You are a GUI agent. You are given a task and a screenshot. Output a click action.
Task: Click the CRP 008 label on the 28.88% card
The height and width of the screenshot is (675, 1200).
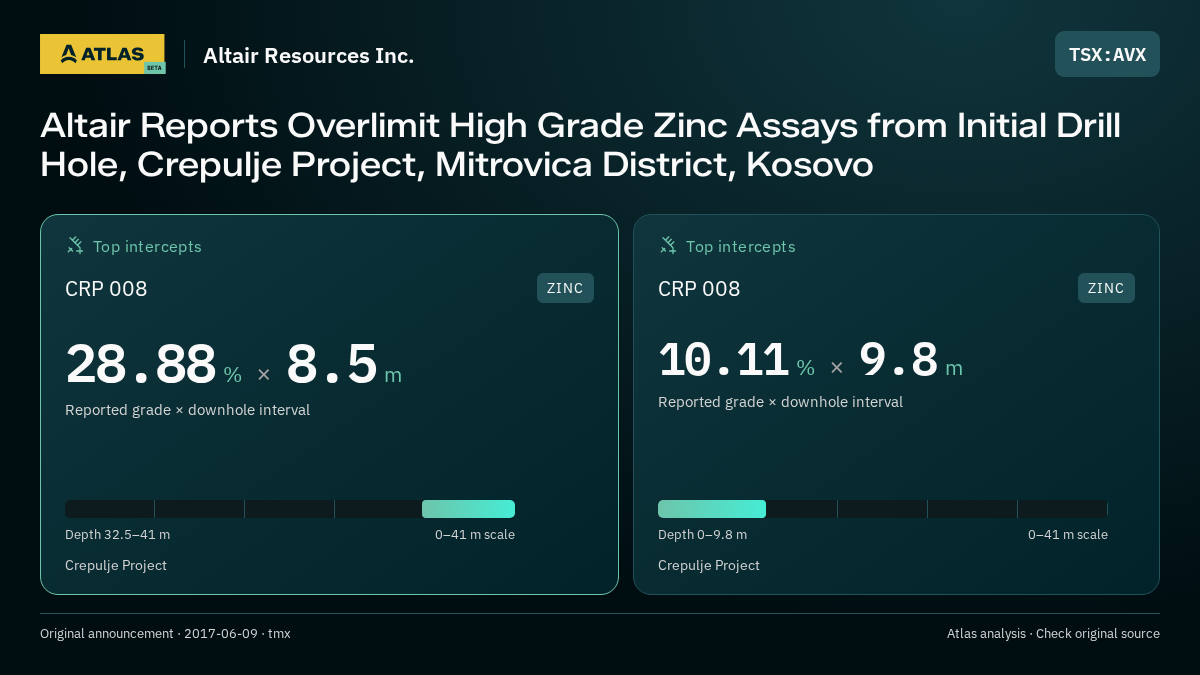(x=106, y=289)
